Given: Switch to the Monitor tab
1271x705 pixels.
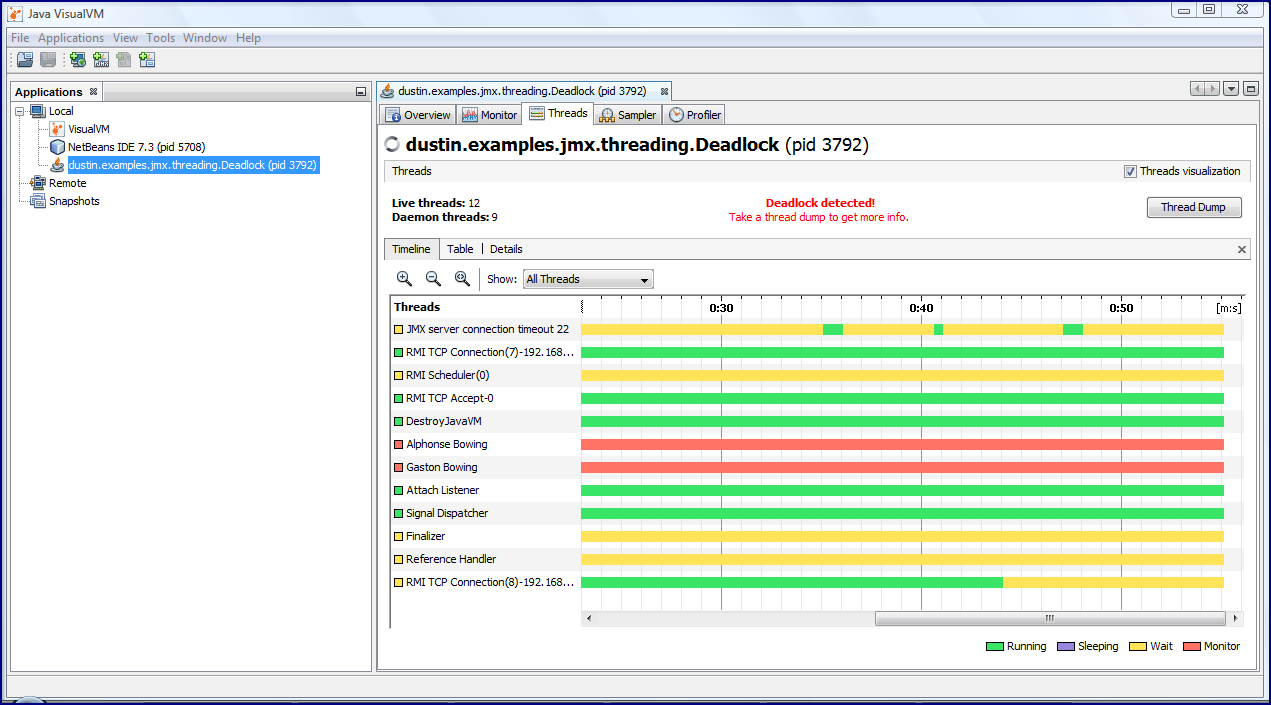Looking at the screenshot, I should tap(489, 115).
